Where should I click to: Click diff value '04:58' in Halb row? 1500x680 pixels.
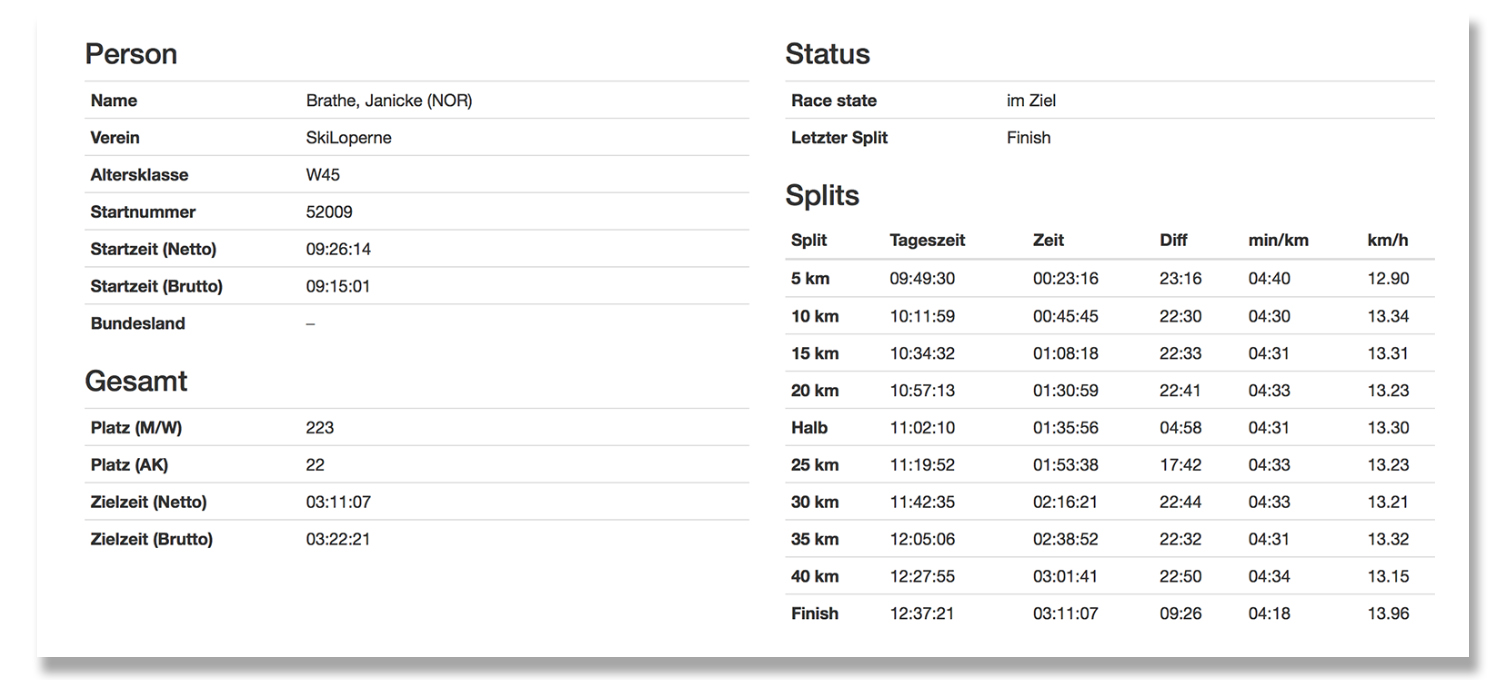[x=1181, y=428]
